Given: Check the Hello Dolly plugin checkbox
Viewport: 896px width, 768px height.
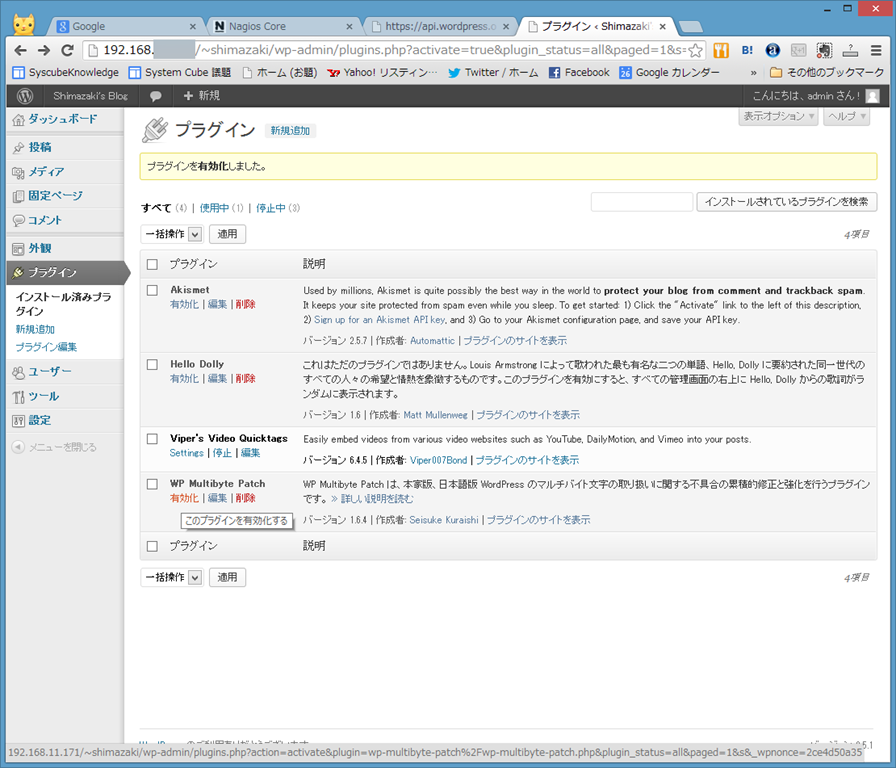Looking at the screenshot, I should (152, 365).
